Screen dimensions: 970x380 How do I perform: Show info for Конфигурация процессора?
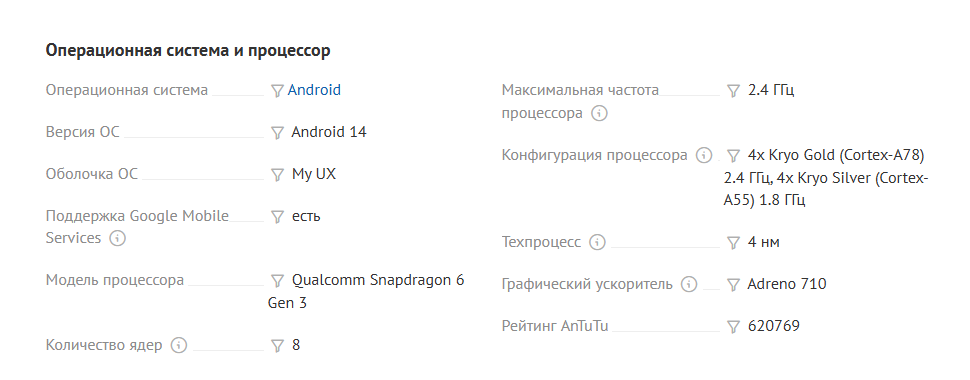click(704, 155)
